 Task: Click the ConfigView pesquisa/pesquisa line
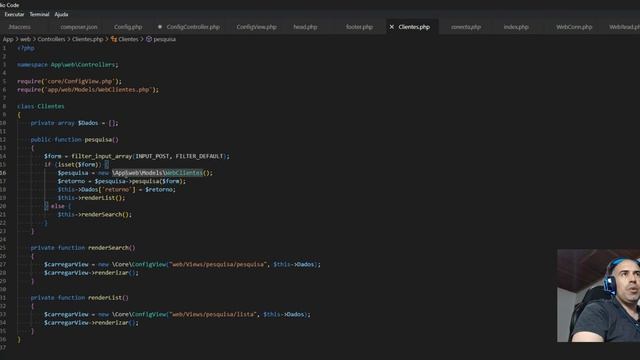[182, 264]
